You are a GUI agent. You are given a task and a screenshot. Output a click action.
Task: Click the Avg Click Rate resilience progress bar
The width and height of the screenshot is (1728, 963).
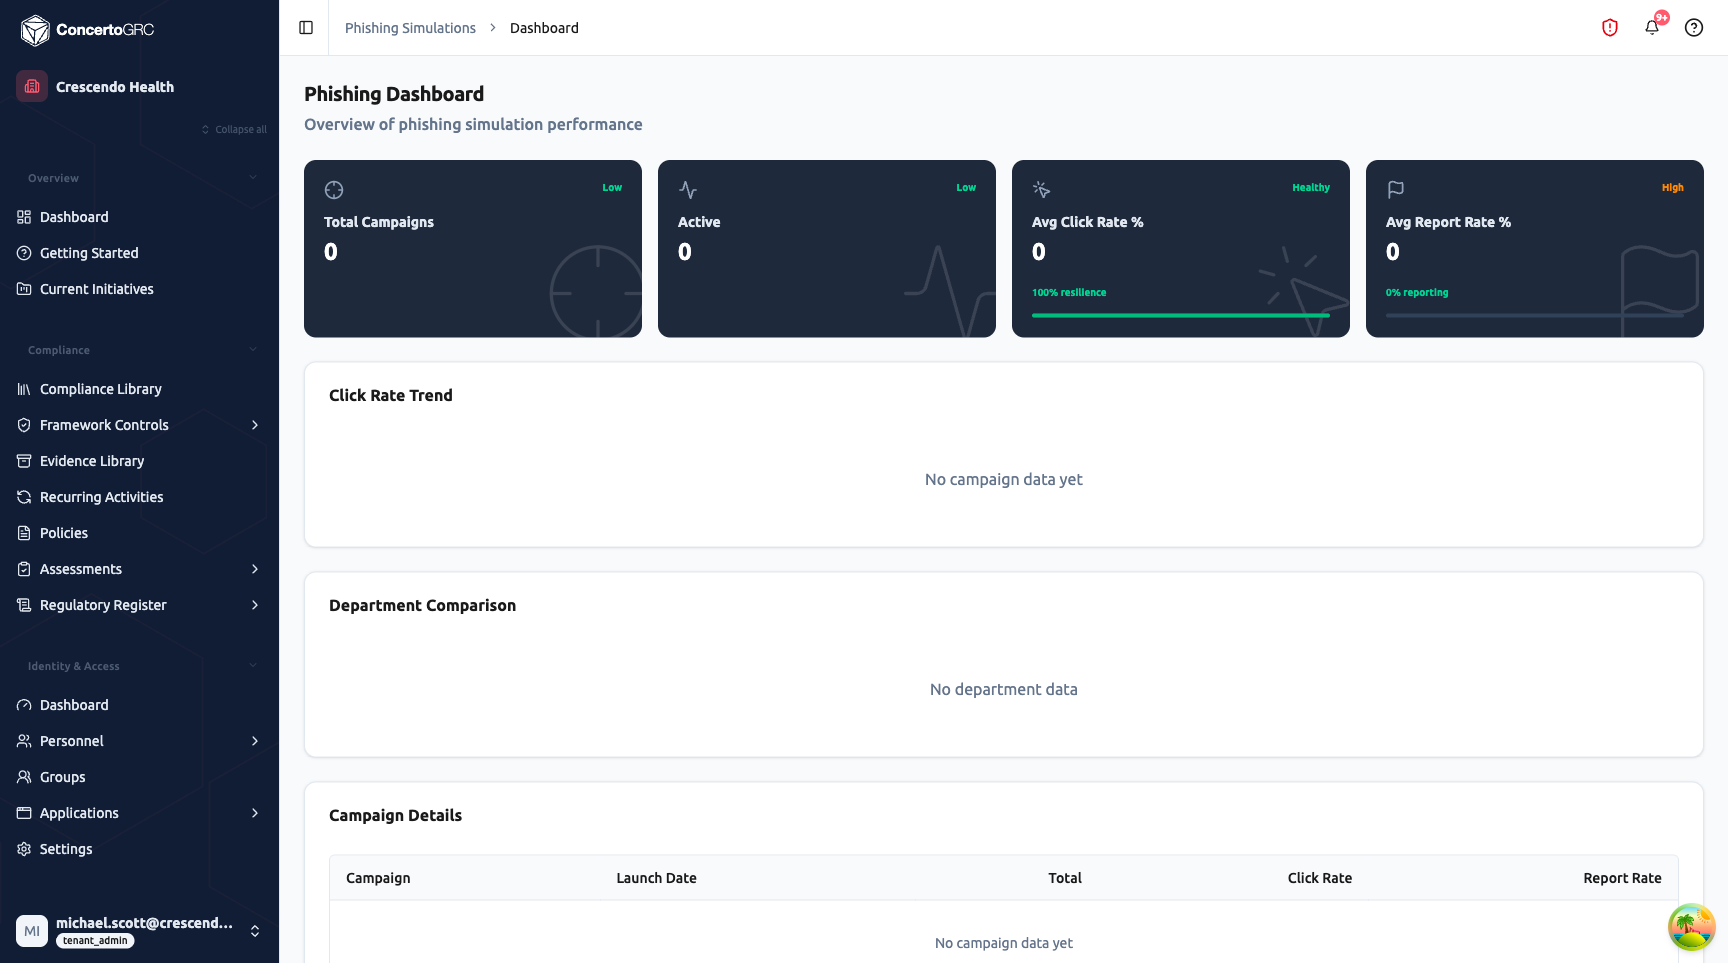[1181, 315]
